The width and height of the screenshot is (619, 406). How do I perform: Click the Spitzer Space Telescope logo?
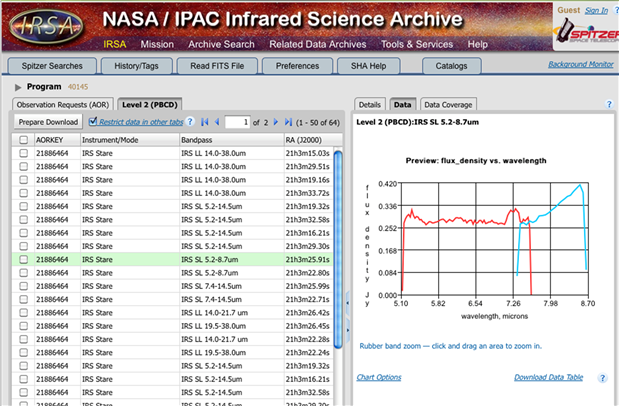point(586,33)
